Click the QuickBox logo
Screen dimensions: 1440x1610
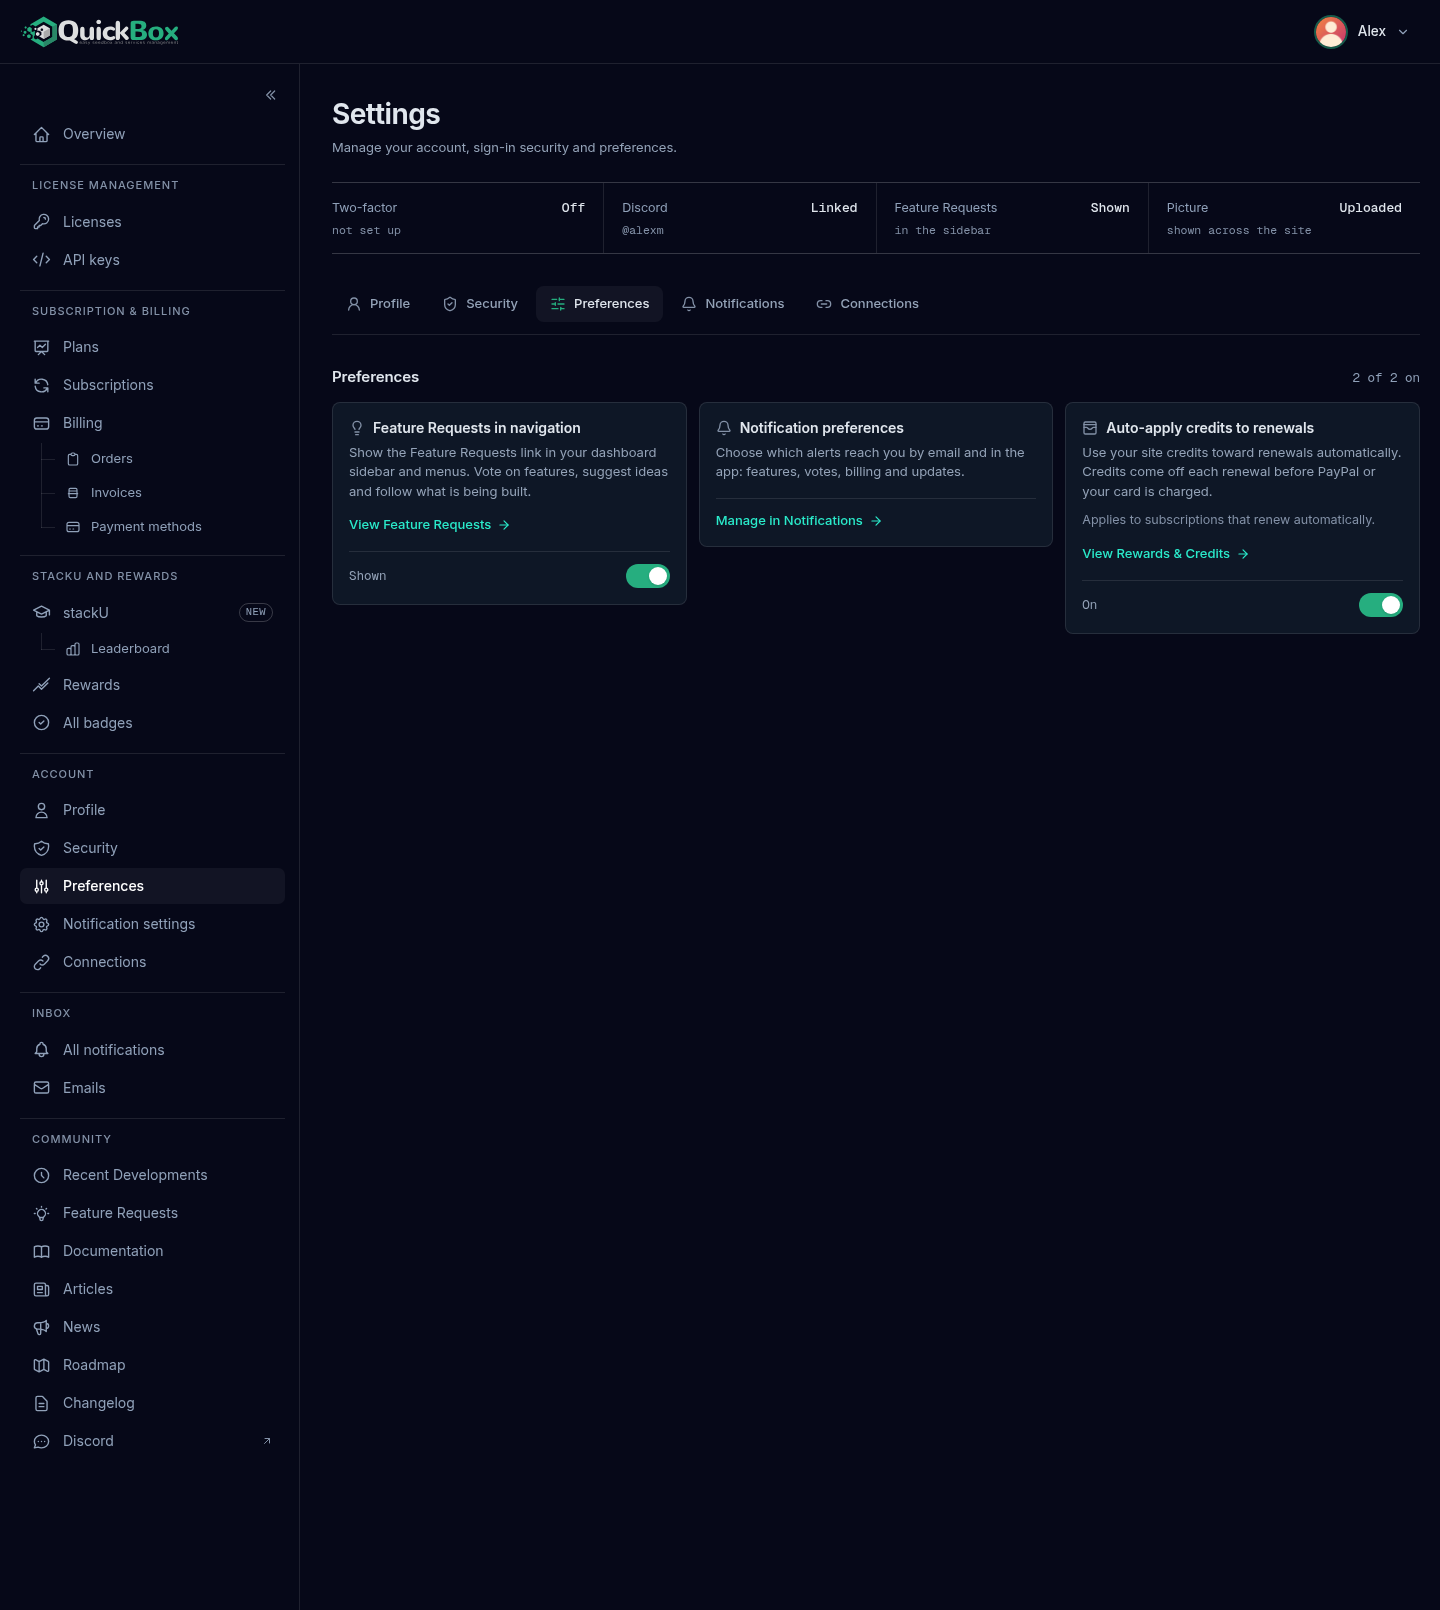tap(100, 32)
